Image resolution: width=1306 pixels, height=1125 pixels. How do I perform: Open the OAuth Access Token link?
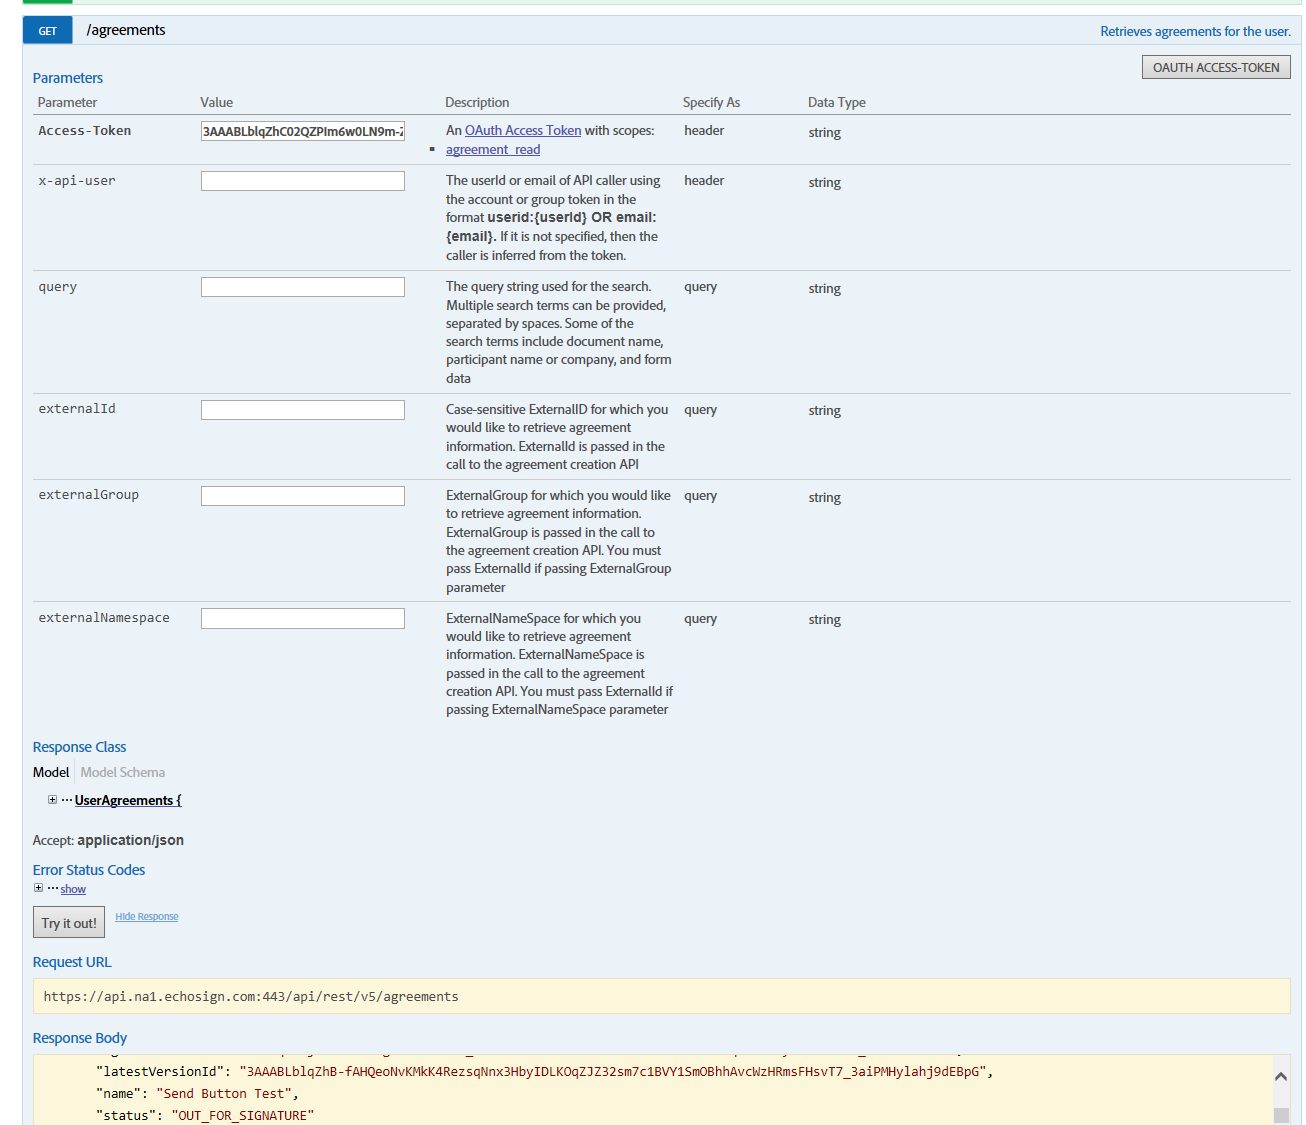[522, 130]
